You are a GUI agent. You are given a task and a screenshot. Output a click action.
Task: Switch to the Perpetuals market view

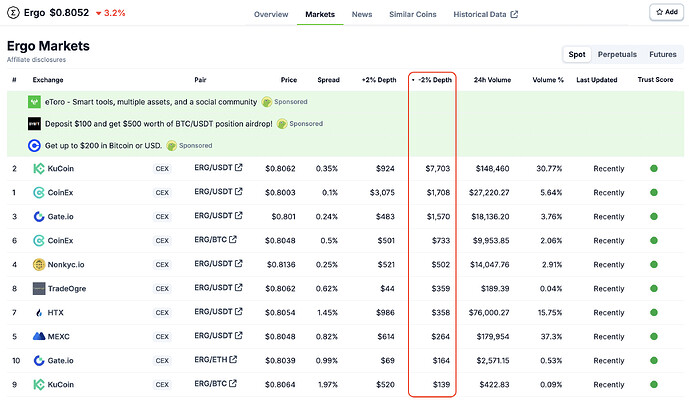(616, 55)
